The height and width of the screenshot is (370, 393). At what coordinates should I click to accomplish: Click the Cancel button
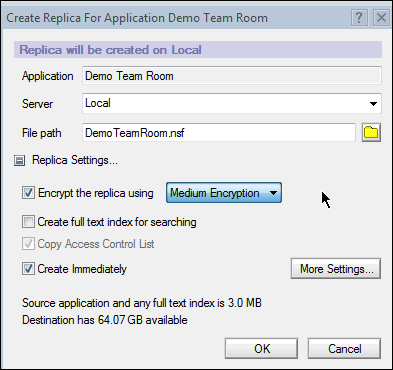click(344, 349)
